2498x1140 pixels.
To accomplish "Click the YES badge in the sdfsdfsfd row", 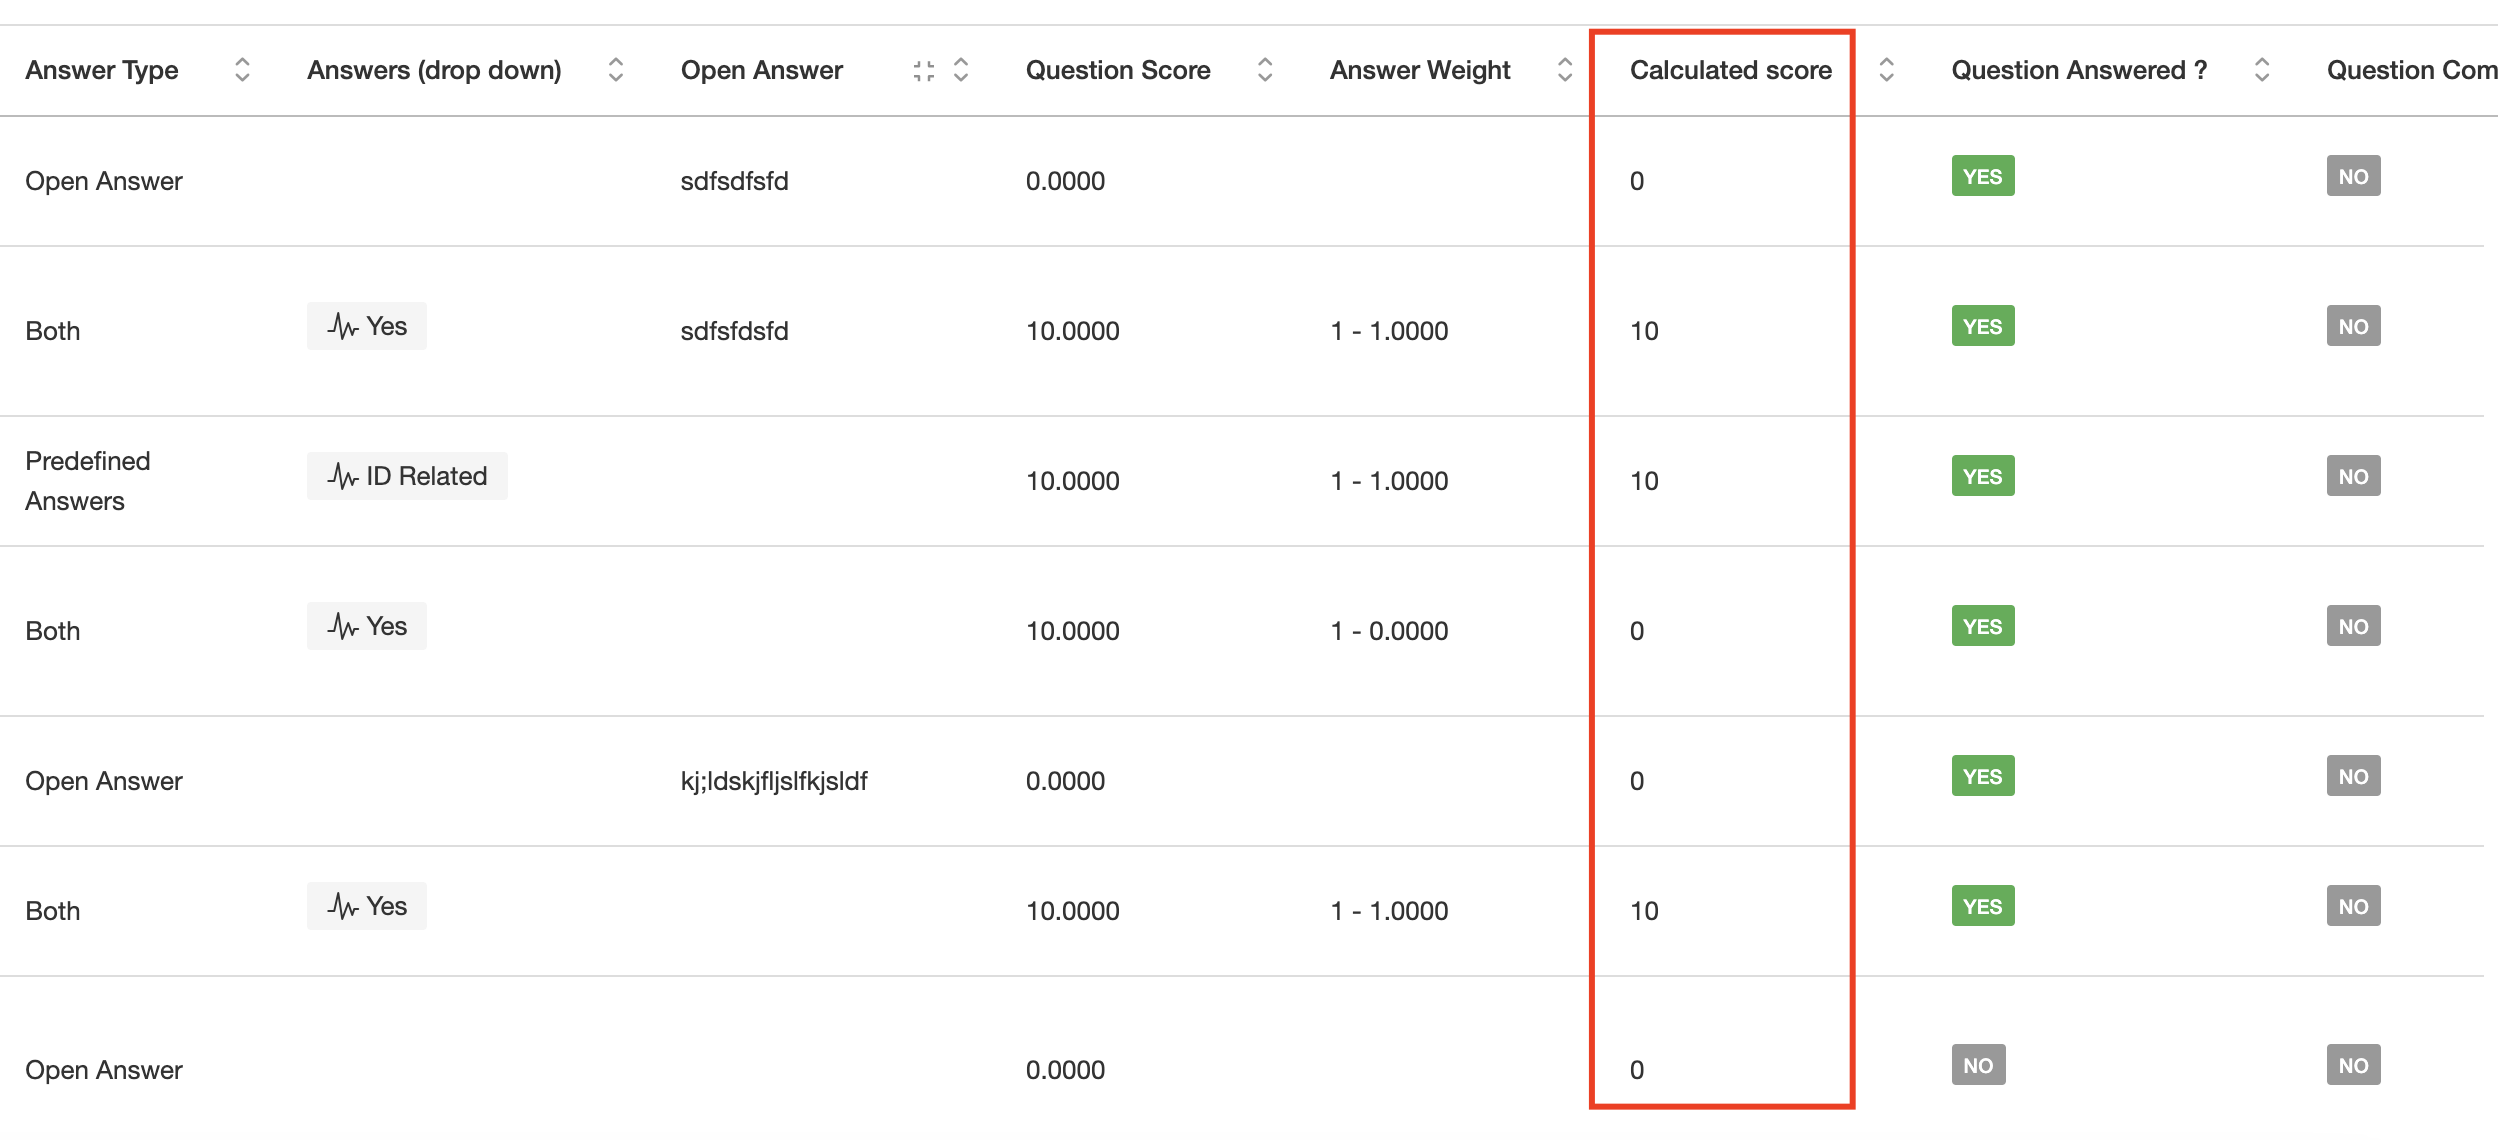I will [x=1983, y=176].
